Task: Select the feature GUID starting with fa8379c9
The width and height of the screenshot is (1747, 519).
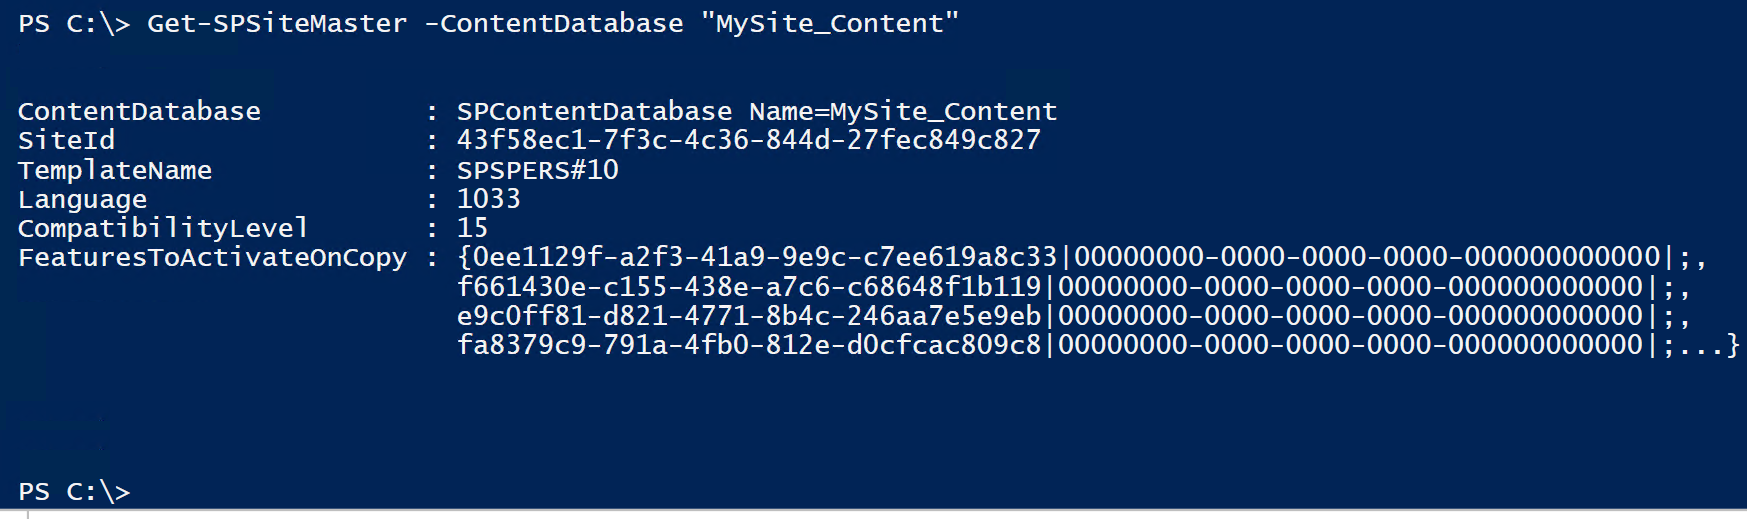Action: pyautogui.click(x=749, y=345)
